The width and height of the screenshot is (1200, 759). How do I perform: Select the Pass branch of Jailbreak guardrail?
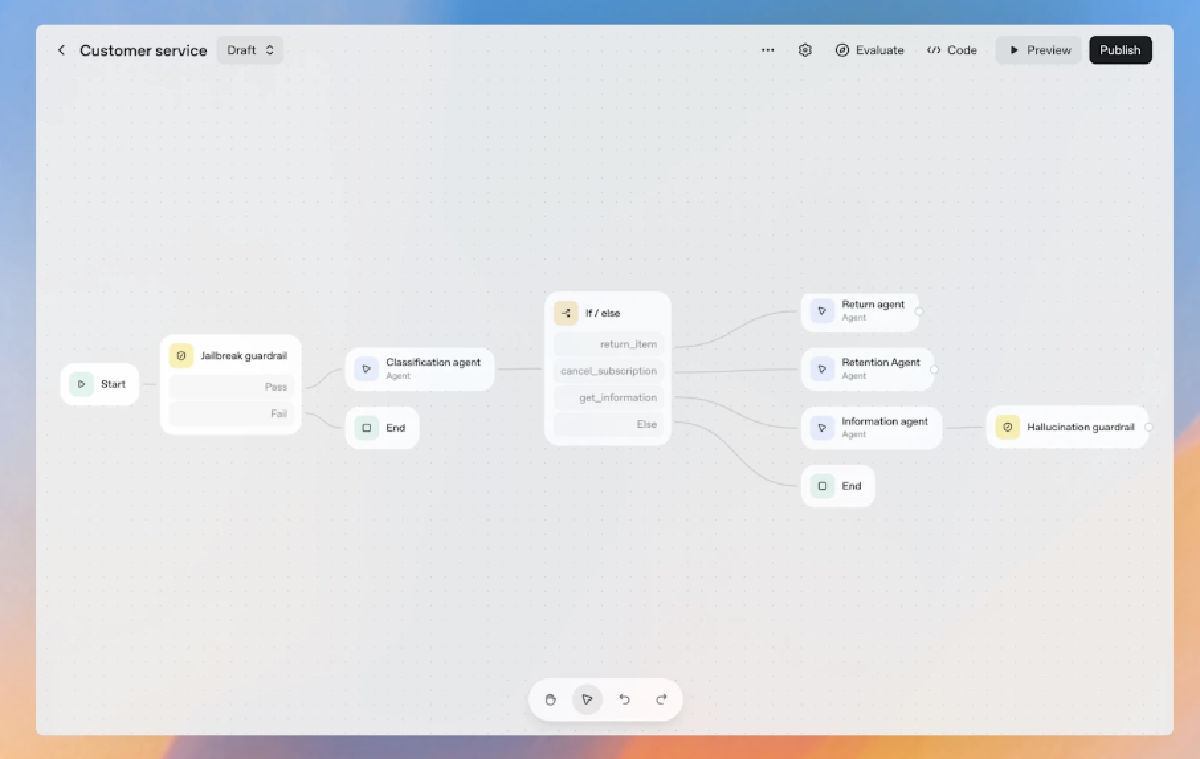tap(231, 387)
